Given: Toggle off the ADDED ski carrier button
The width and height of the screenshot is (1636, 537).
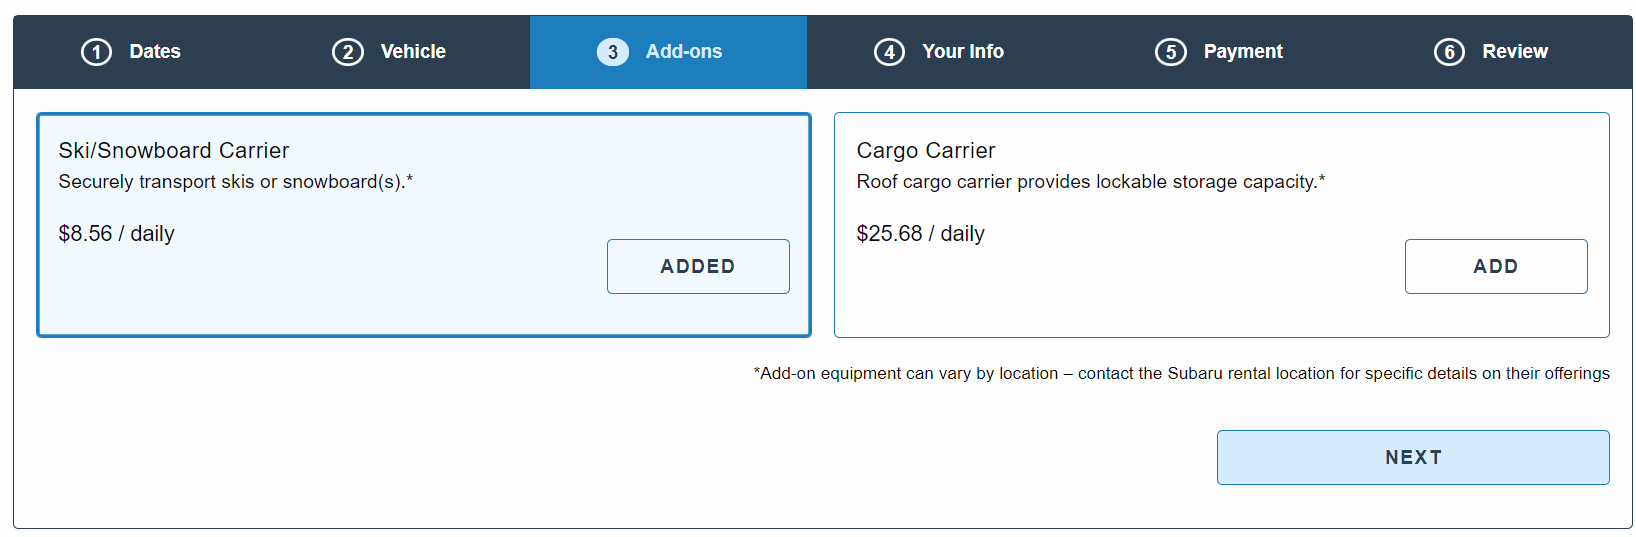Looking at the screenshot, I should [698, 266].
